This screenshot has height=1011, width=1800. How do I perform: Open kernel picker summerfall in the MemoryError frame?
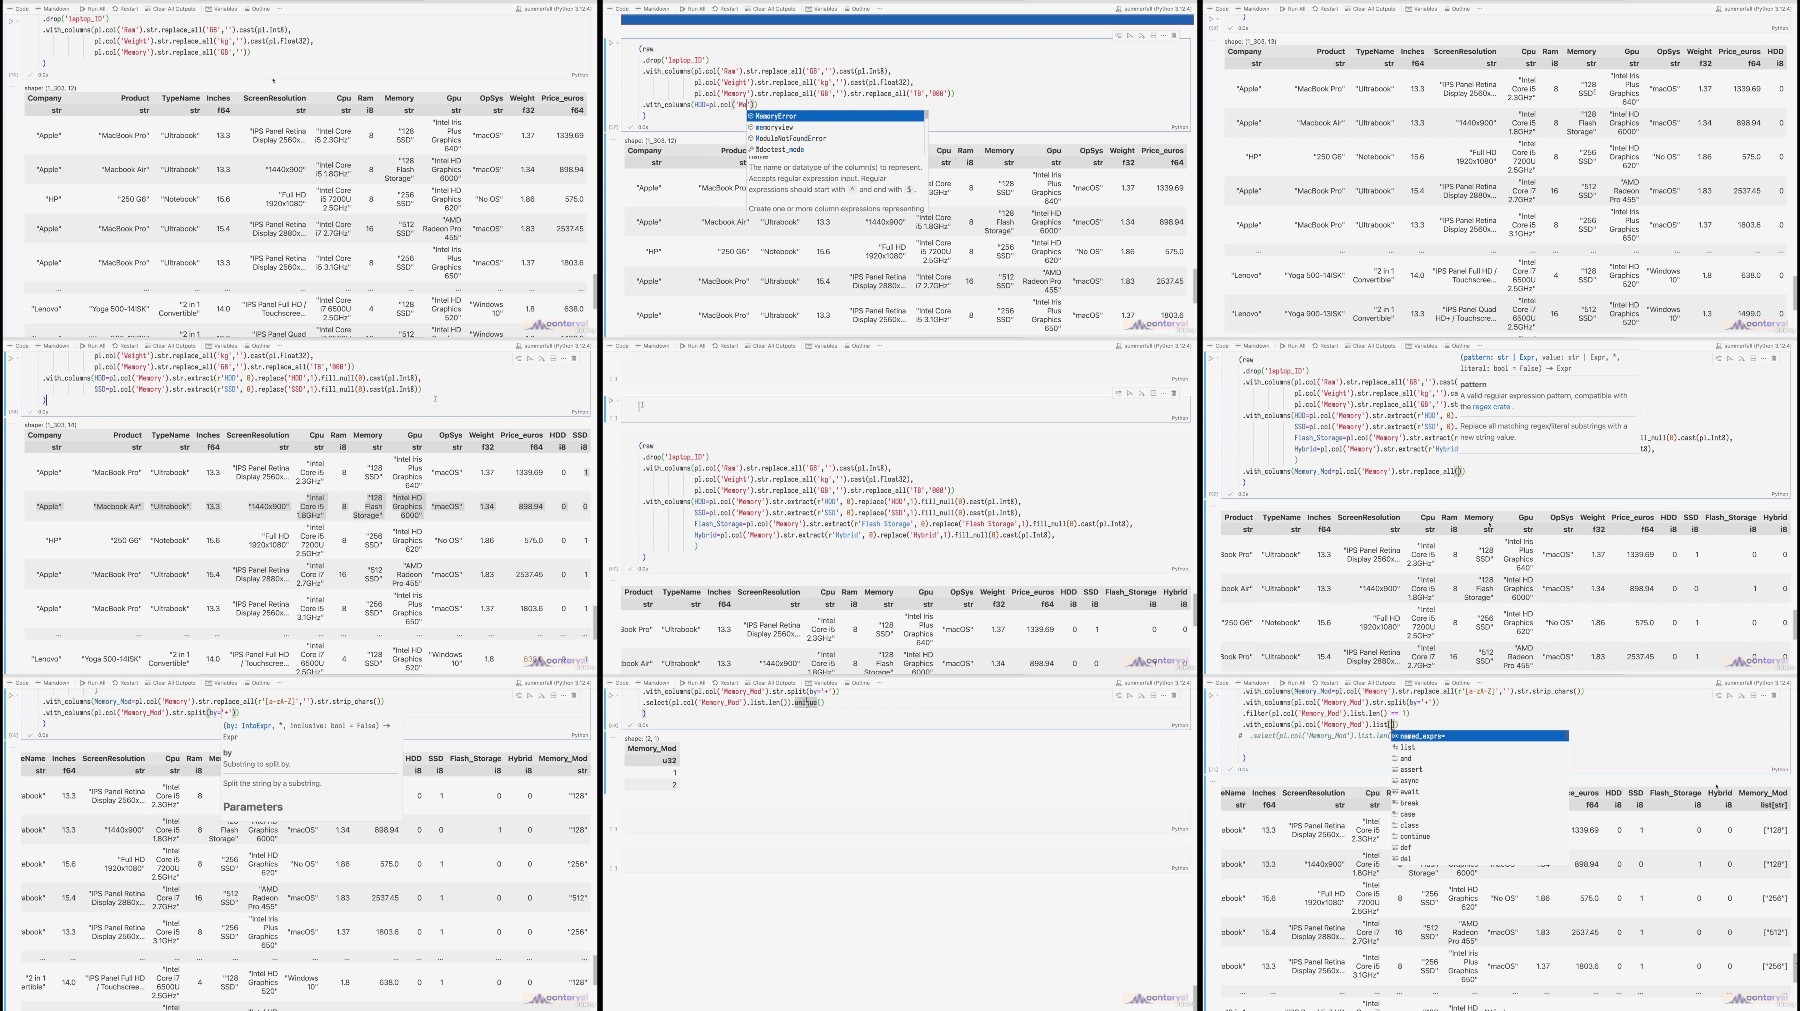pyautogui.click(x=1153, y=9)
